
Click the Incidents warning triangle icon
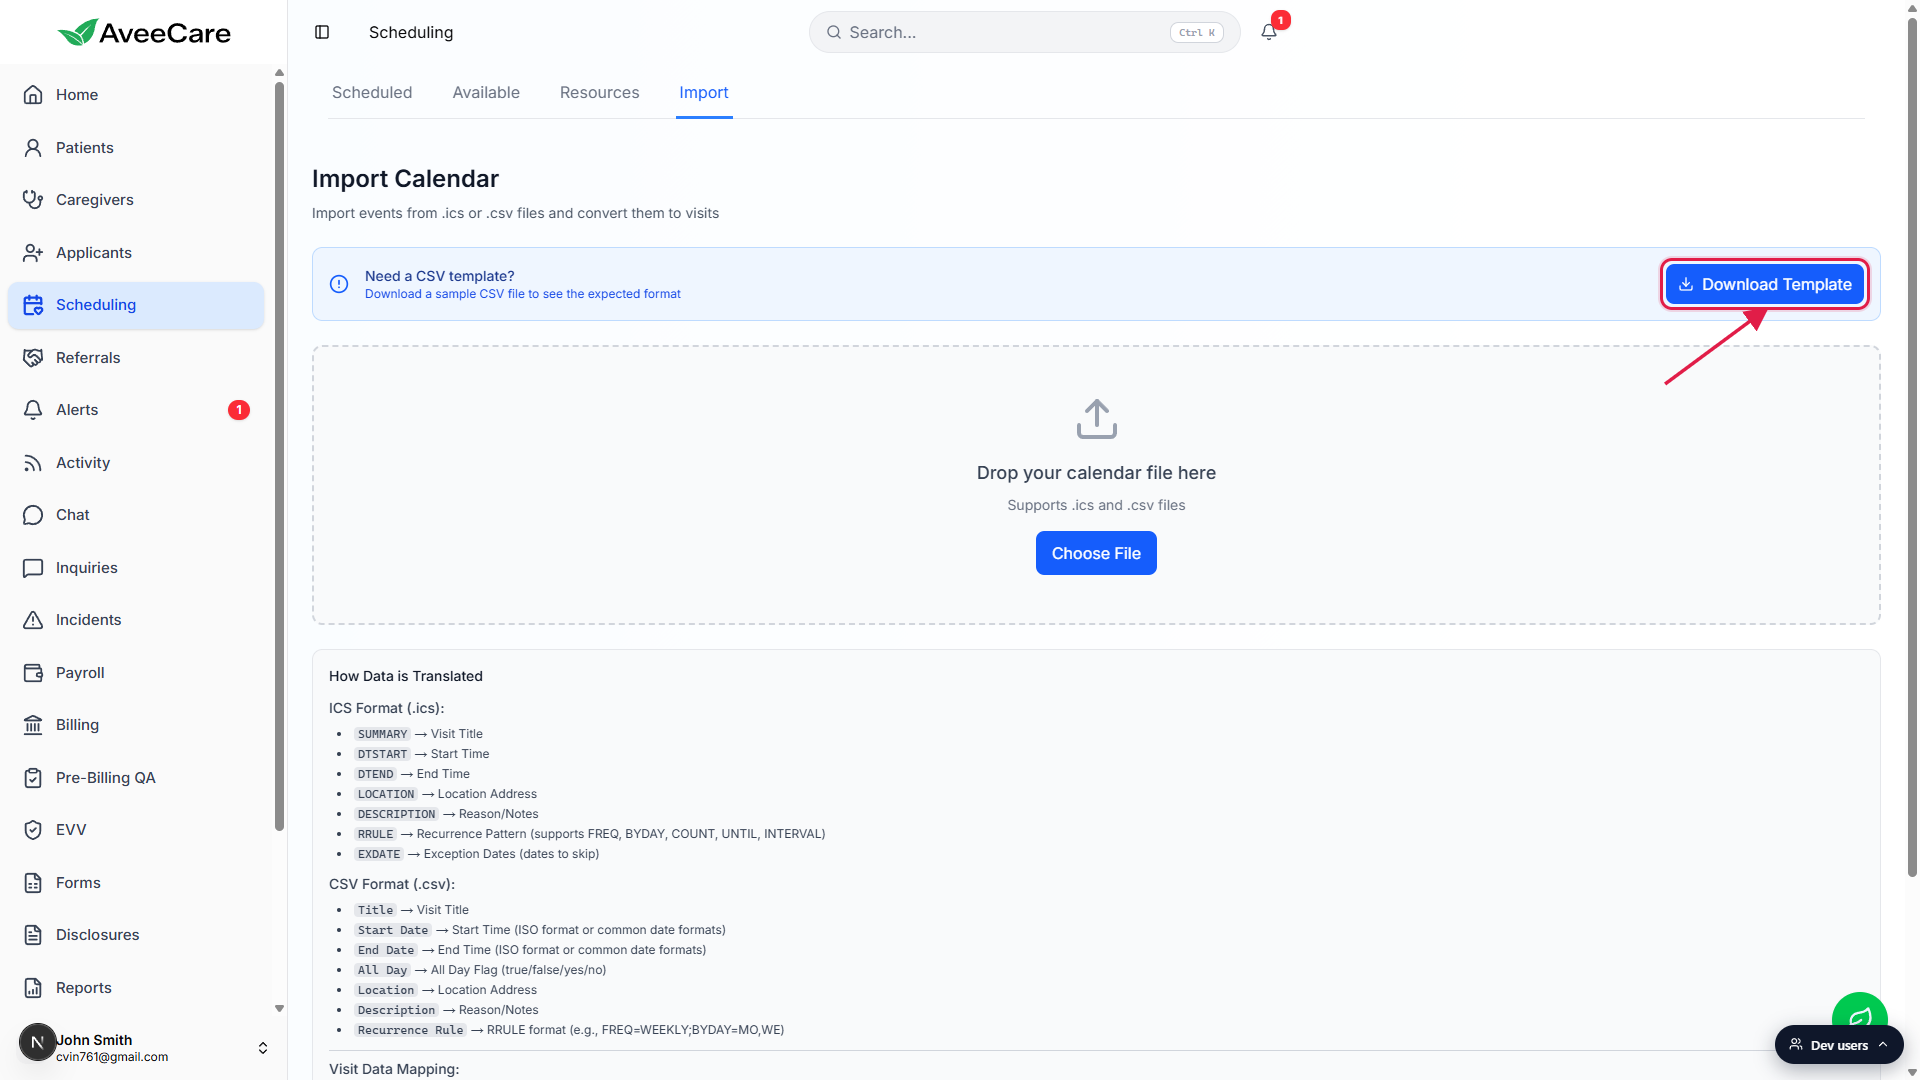coord(33,620)
